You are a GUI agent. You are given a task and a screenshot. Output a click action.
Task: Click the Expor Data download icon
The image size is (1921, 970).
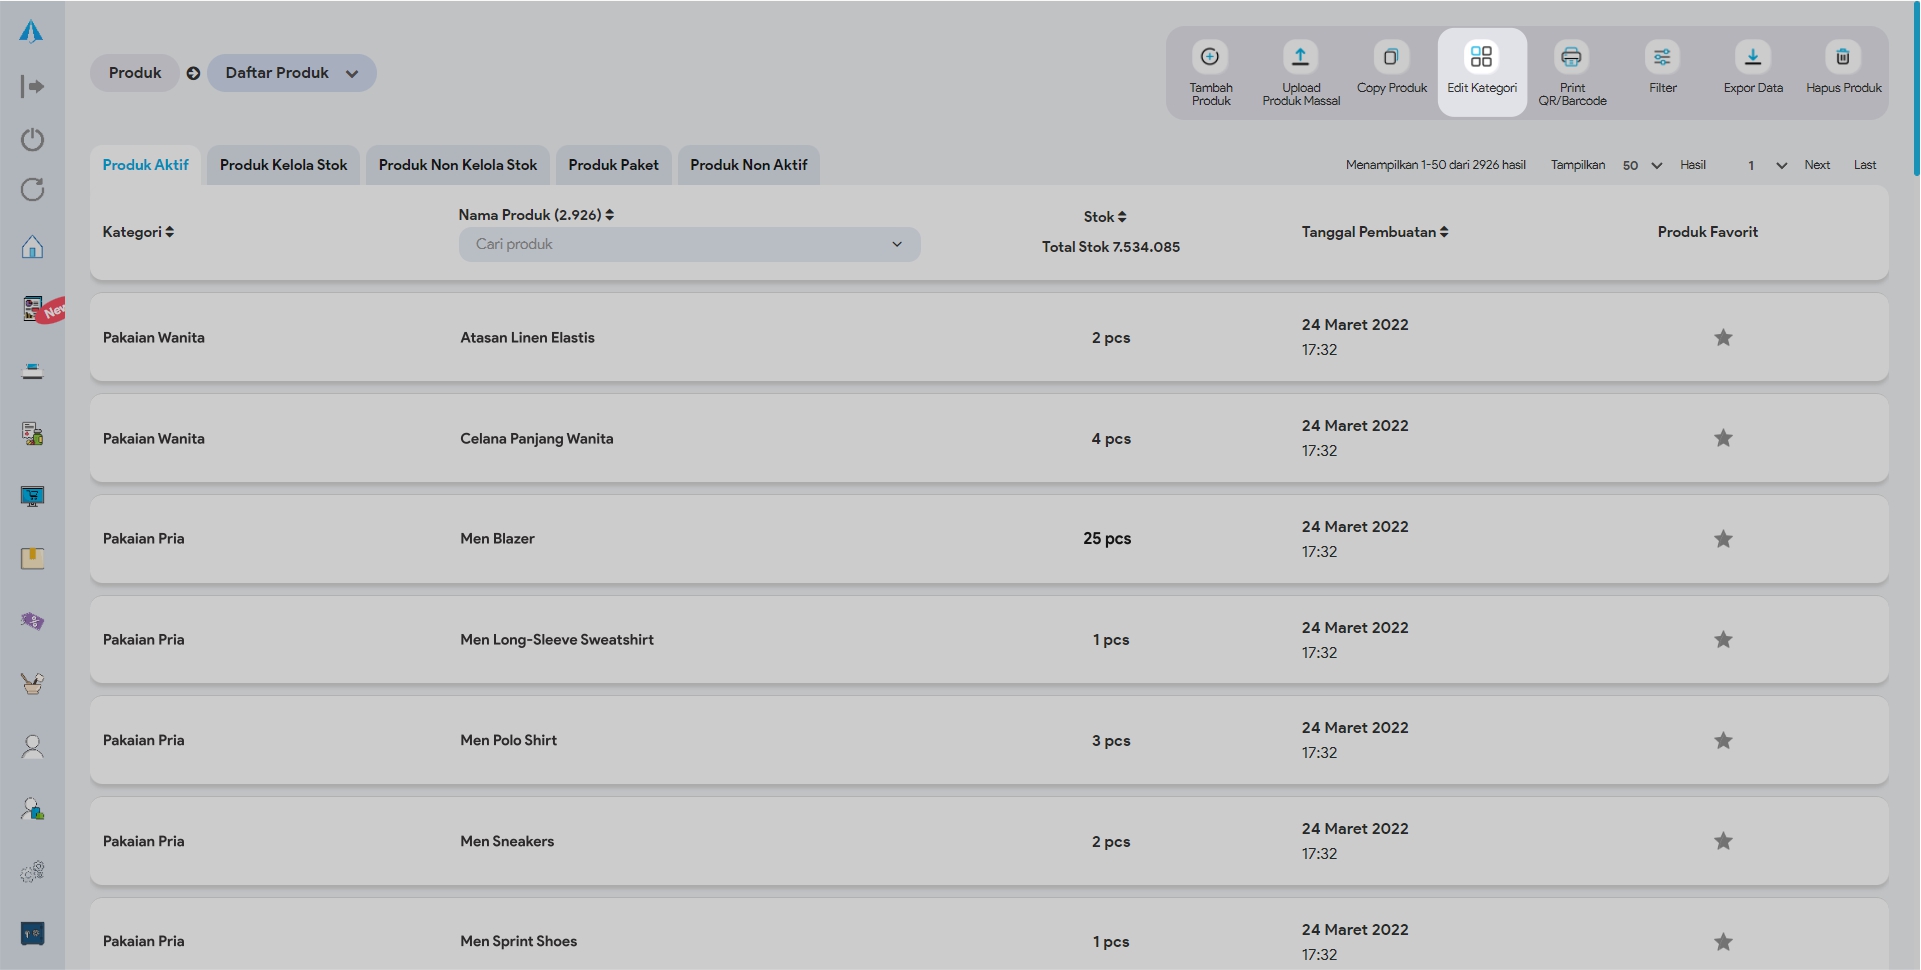1752,57
